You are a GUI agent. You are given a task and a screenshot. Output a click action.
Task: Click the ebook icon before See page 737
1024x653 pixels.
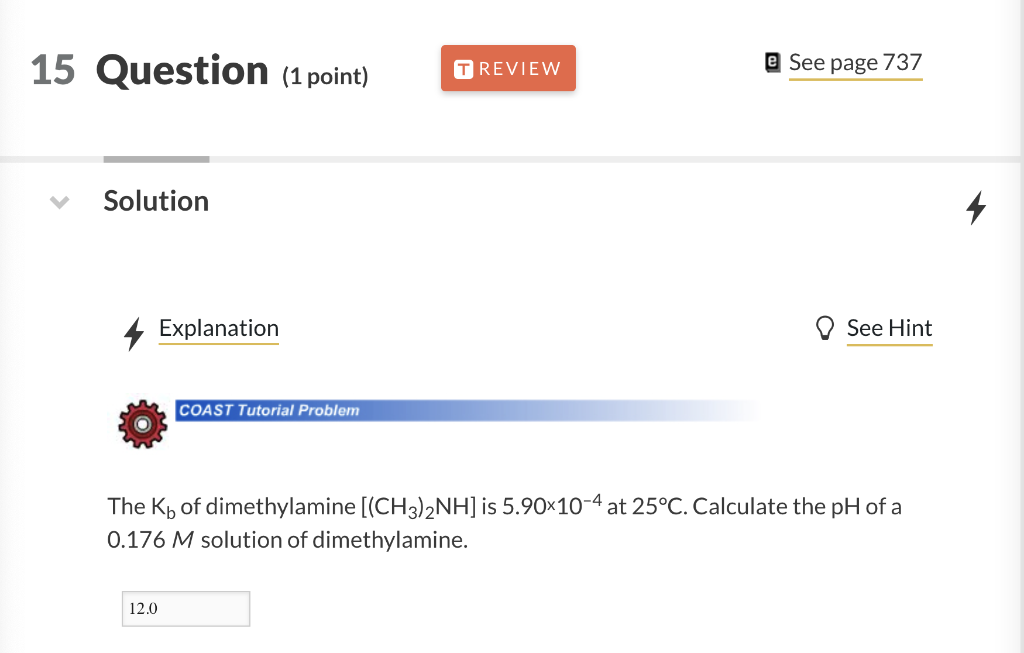coord(771,62)
